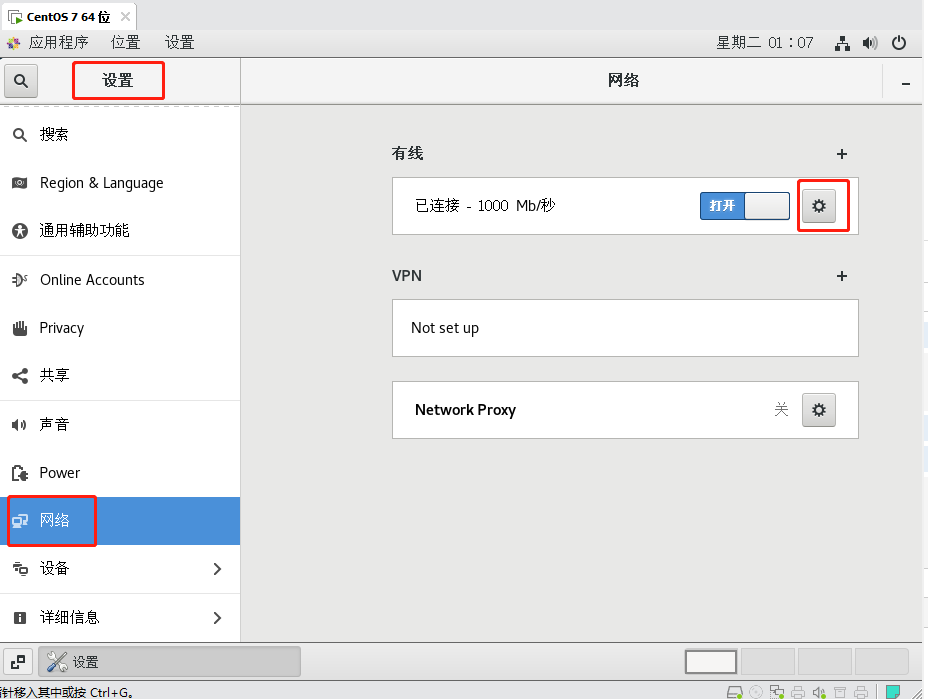Click the Privacy hand icon
Screen dimensions: 928x699
coord(20,328)
